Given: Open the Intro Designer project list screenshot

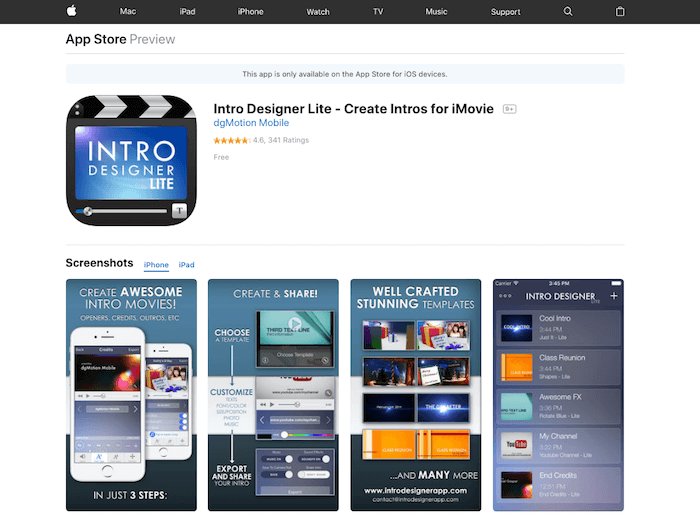Looking at the screenshot, I should (558, 395).
